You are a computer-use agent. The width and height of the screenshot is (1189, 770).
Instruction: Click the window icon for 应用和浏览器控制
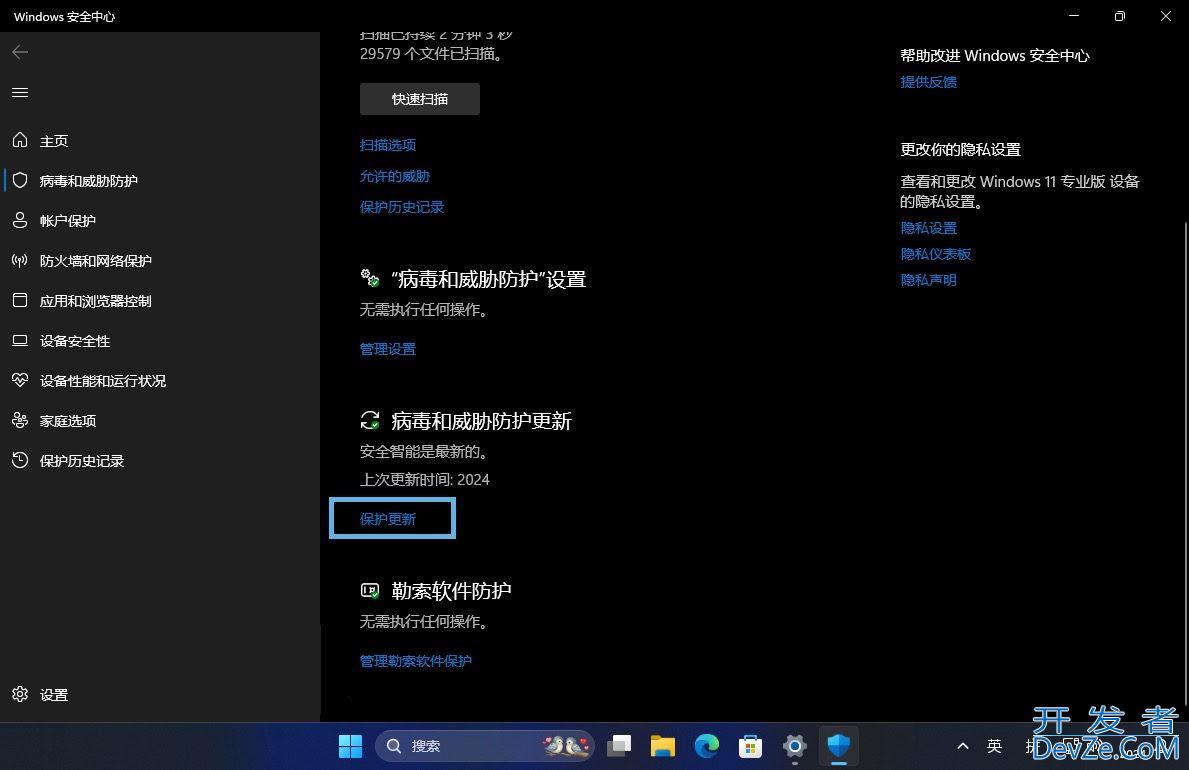coord(20,300)
